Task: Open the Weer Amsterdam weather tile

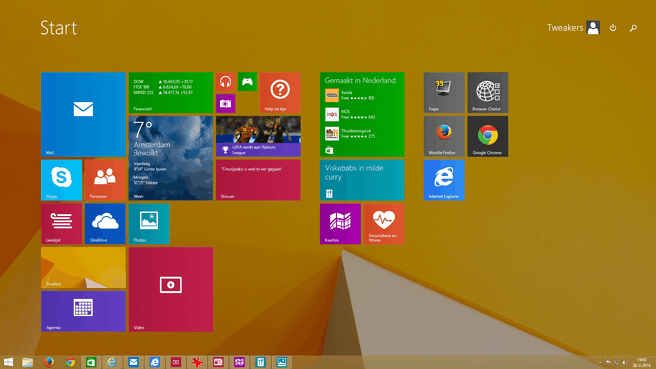Action: pos(171,158)
